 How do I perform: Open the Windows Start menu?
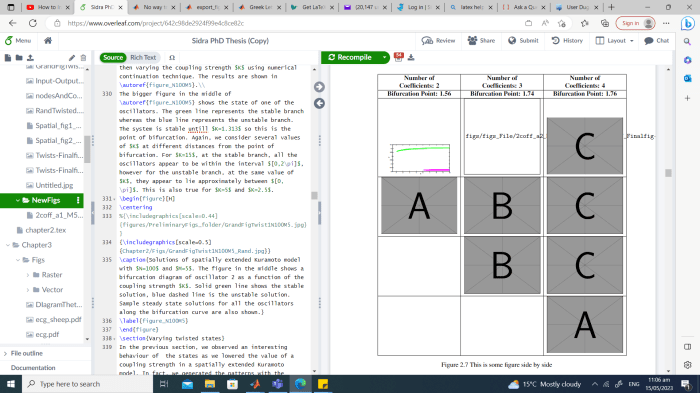click(11, 384)
